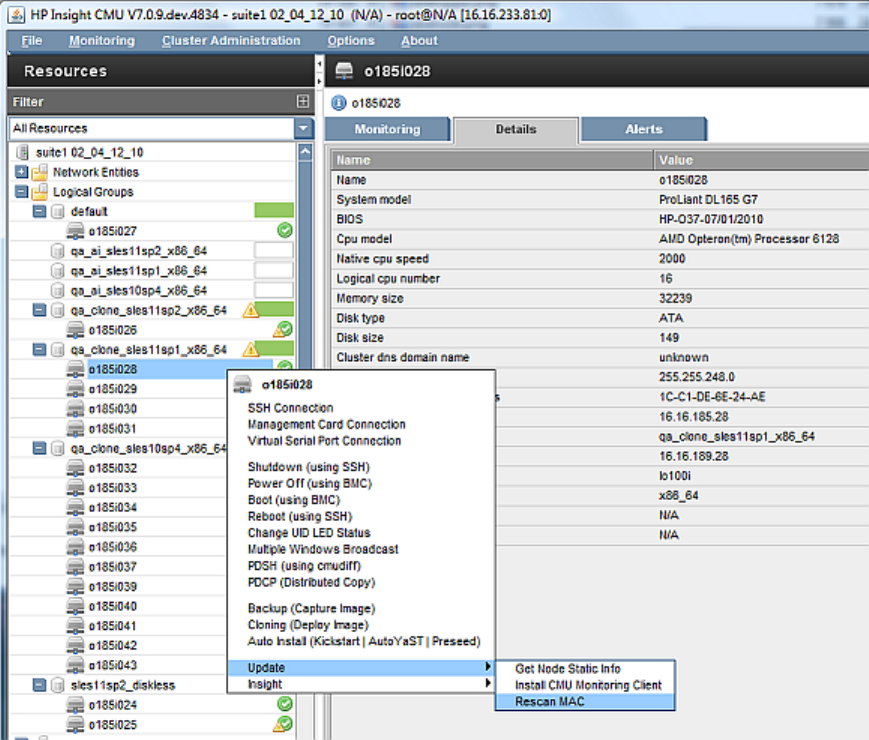Collapse the sles11sp2_diskless group

tap(39, 685)
